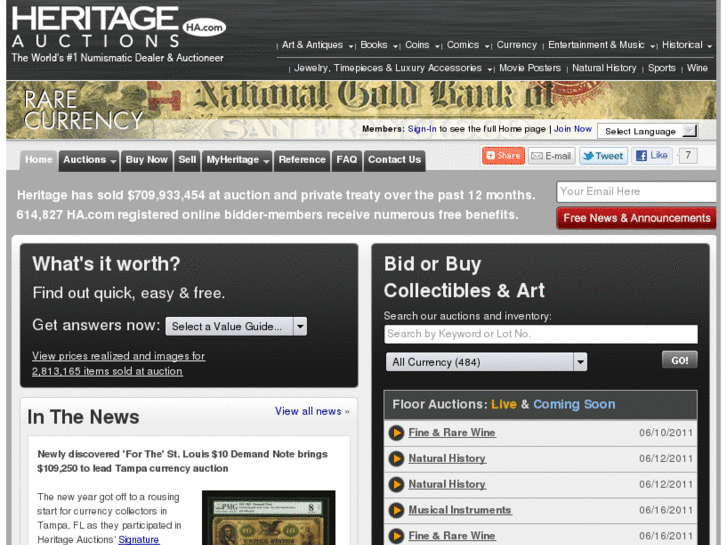727x545 pixels.
Task: Click the E-mail envelope button
Action: coord(551,156)
